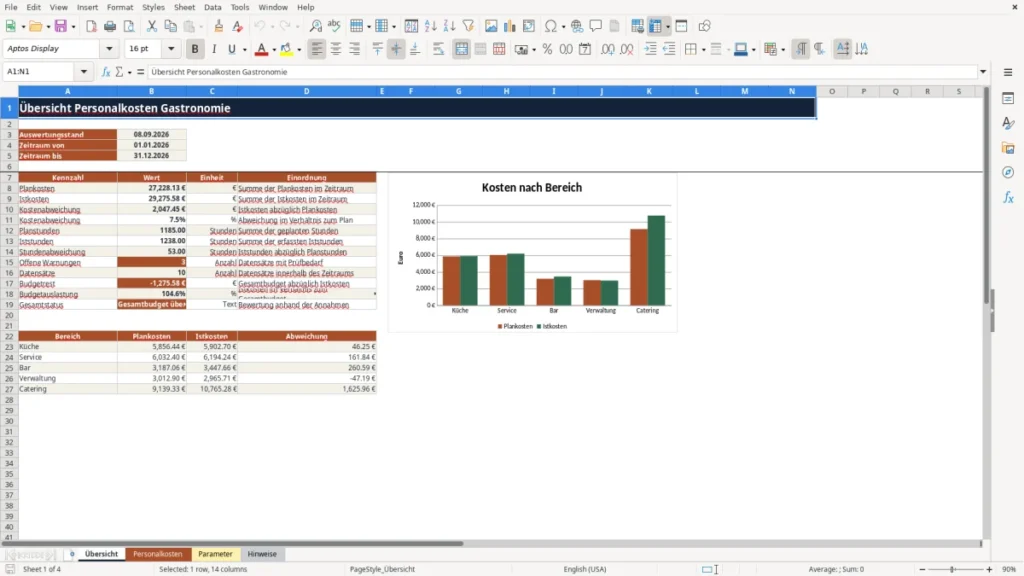The height and width of the screenshot is (576, 1024).
Task: Click the Sum (Σ) button in formula bar
Action: tap(119, 72)
